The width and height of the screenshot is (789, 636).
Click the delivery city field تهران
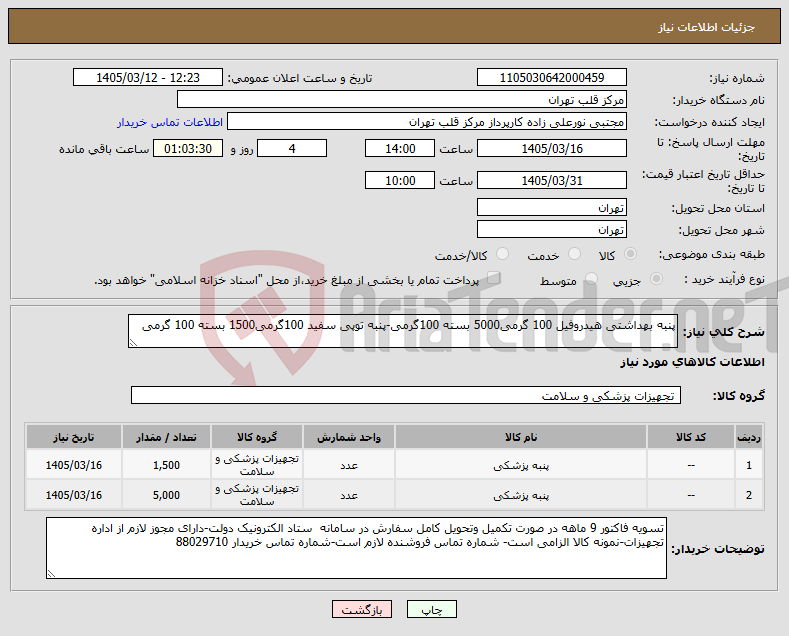coord(551,229)
